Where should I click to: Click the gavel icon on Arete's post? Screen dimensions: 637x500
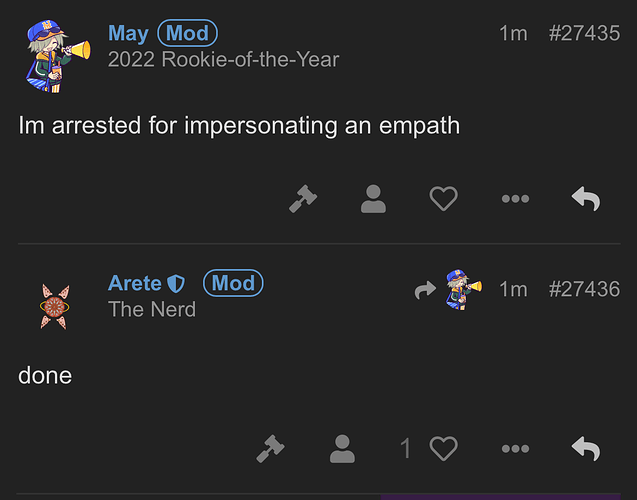click(x=271, y=448)
